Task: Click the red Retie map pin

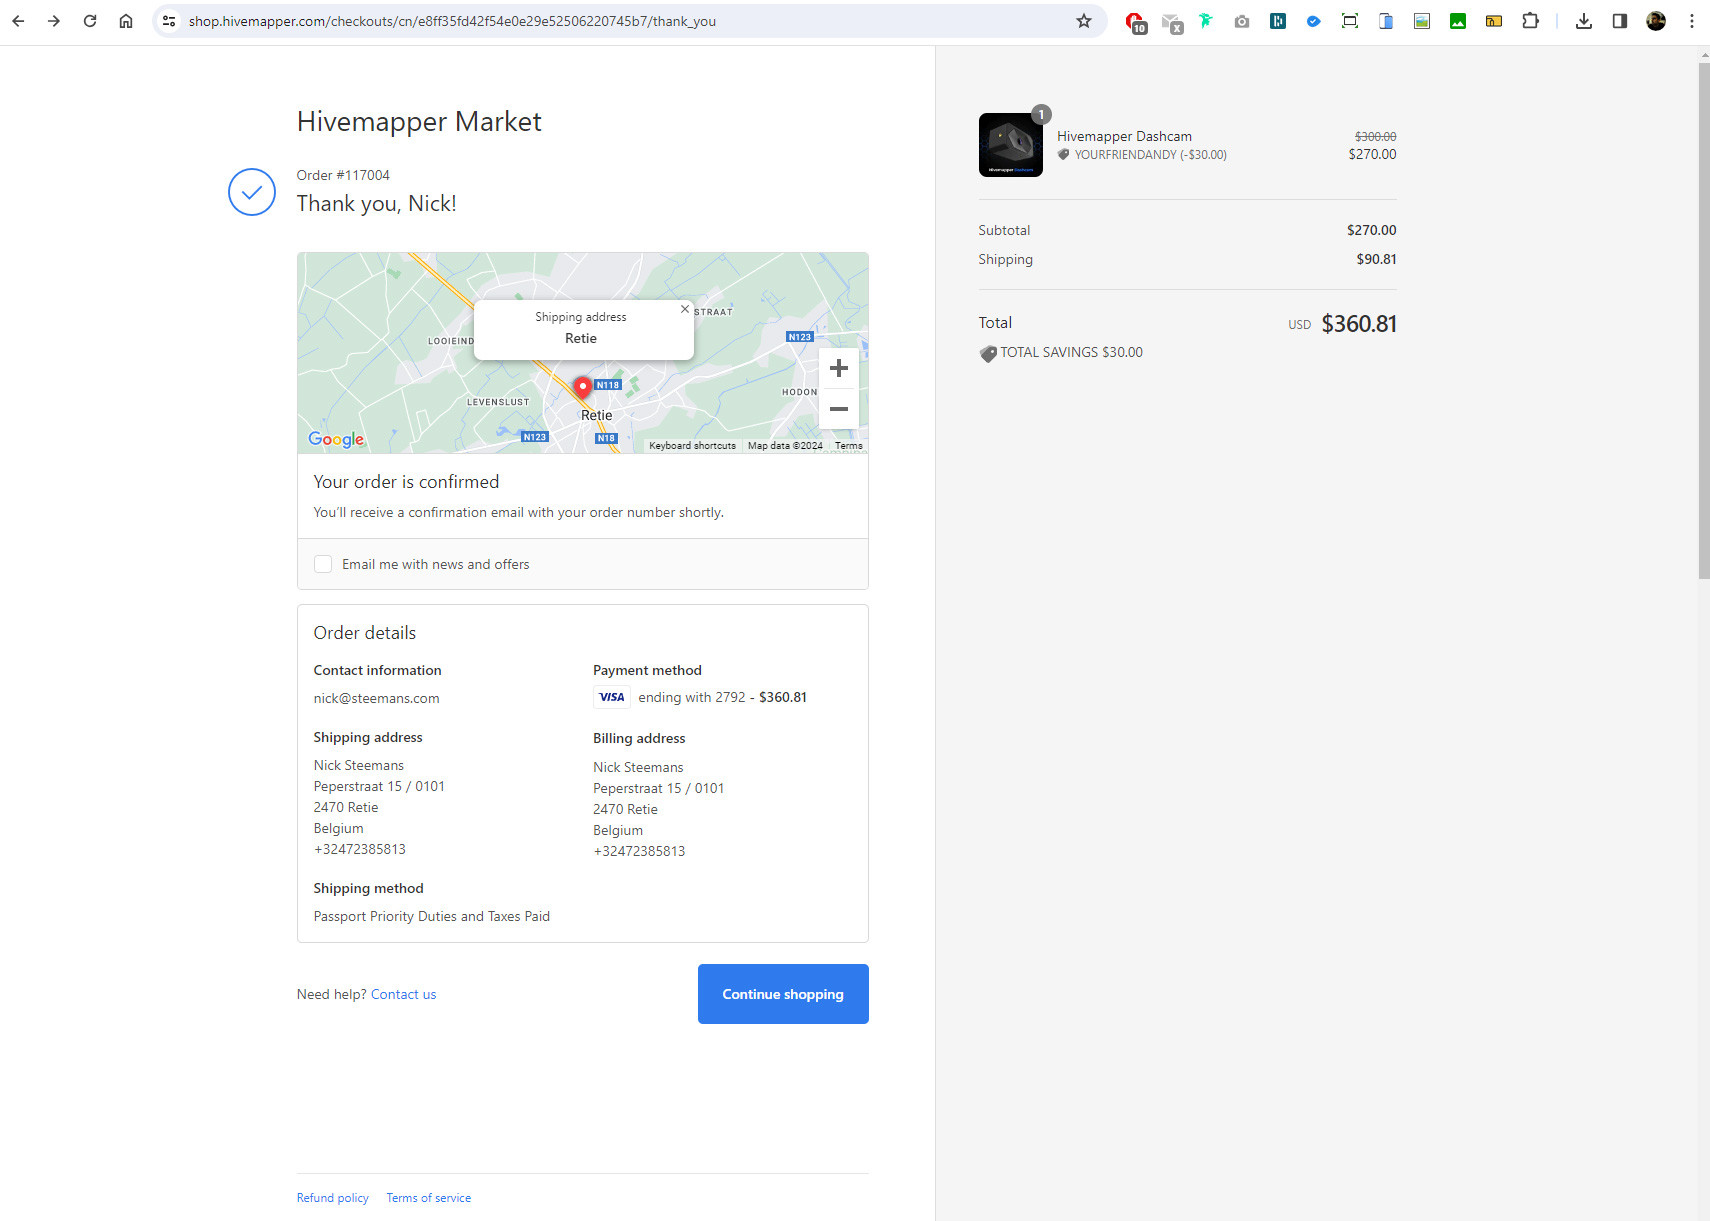Action: [x=582, y=388]
